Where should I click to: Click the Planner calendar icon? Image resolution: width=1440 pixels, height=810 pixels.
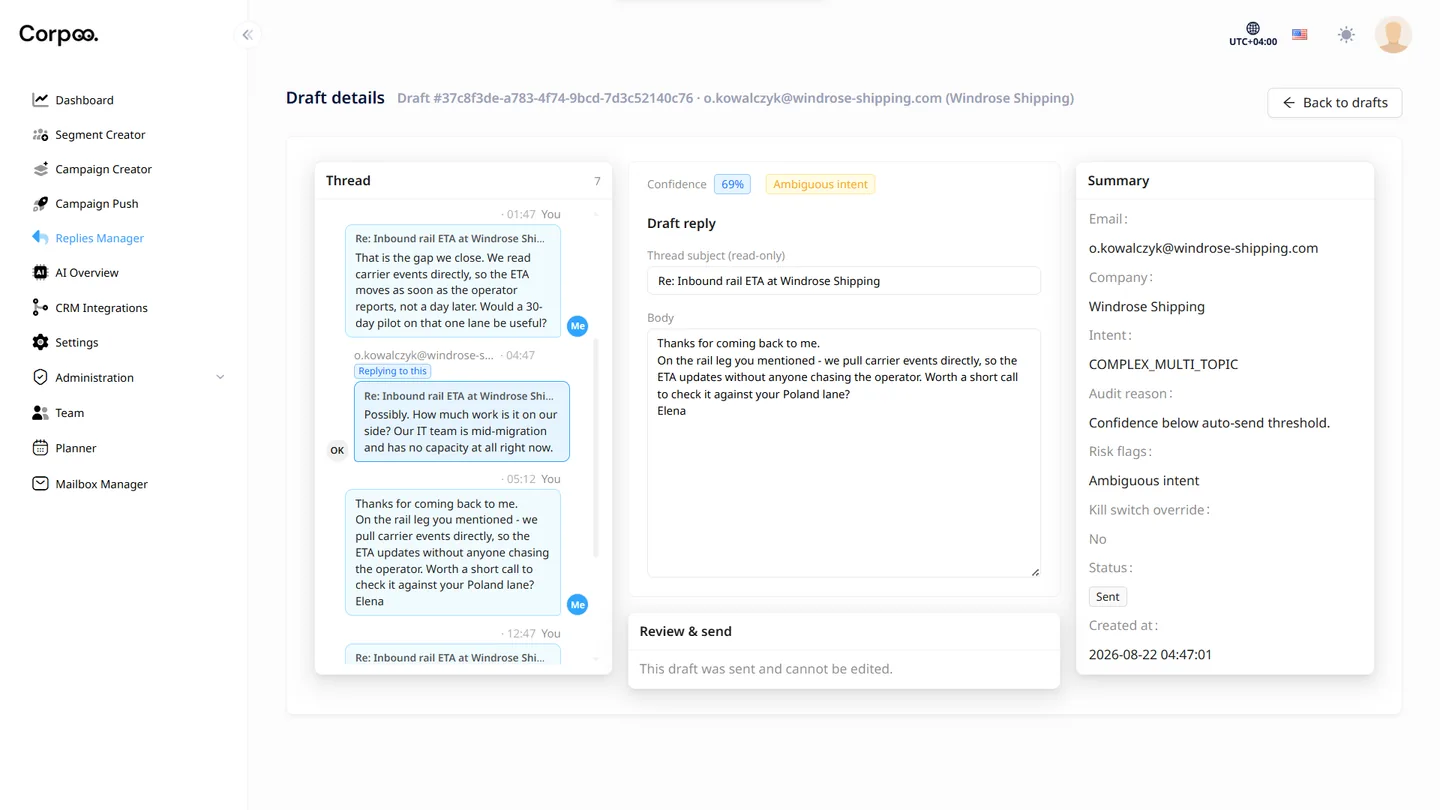pyautogui.click(x=40, y=448)
